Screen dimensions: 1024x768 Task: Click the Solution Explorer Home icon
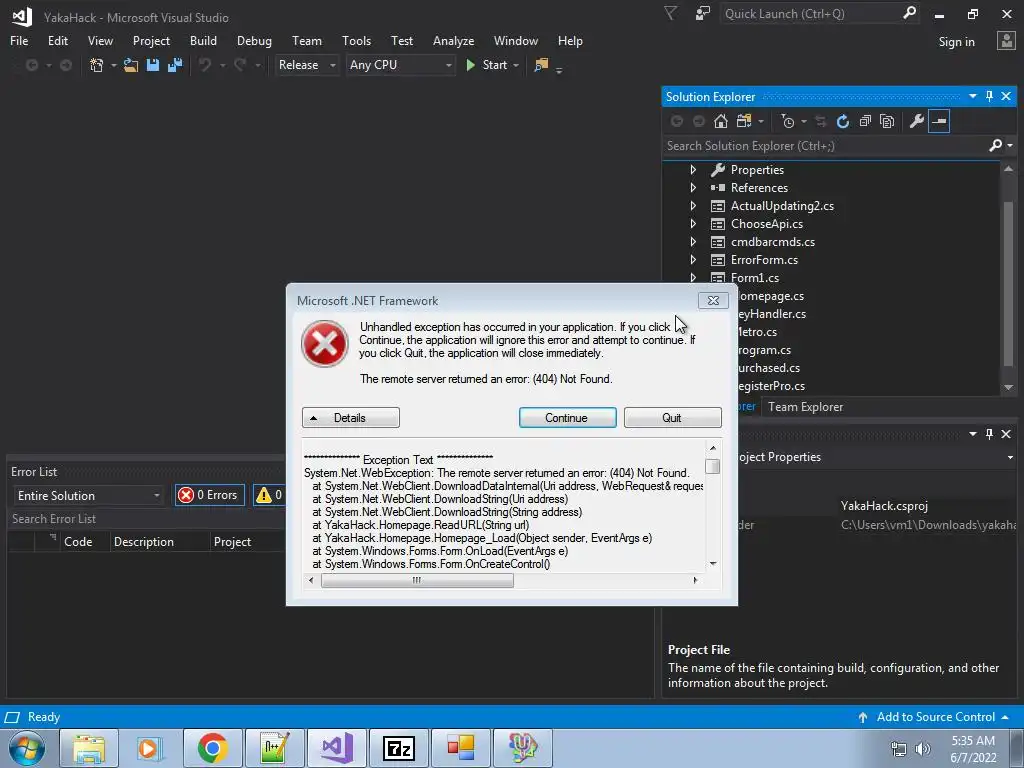720,121
